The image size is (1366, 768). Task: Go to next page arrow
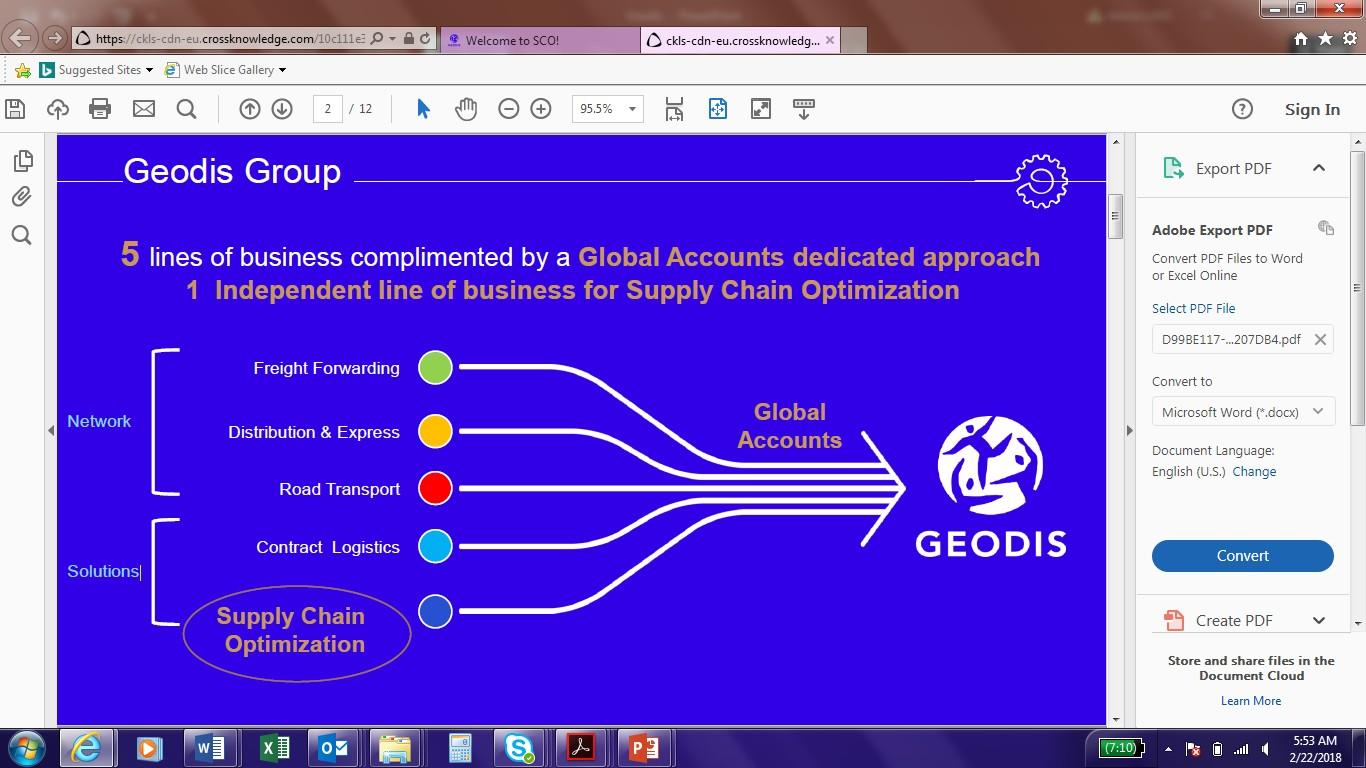(x=282, y=109)
